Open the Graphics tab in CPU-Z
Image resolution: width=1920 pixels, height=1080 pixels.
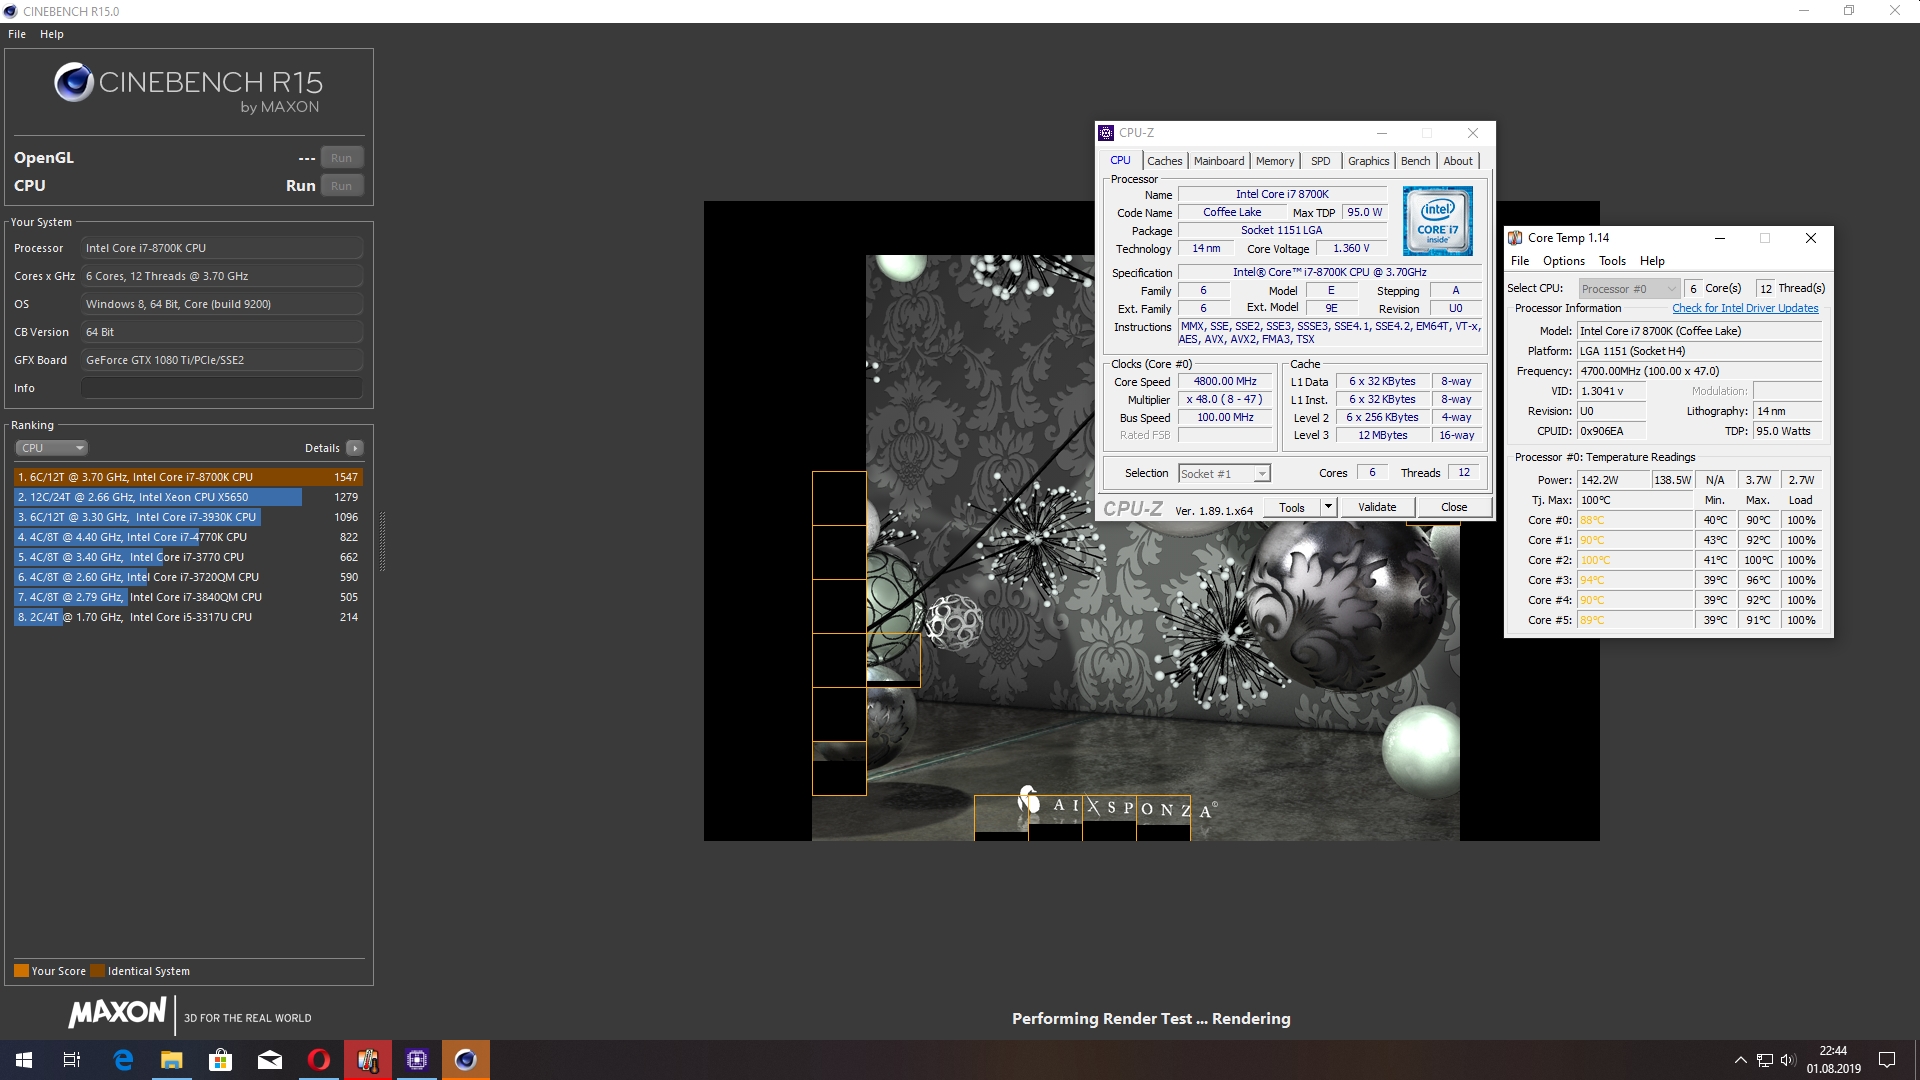tap(1368, 161)
